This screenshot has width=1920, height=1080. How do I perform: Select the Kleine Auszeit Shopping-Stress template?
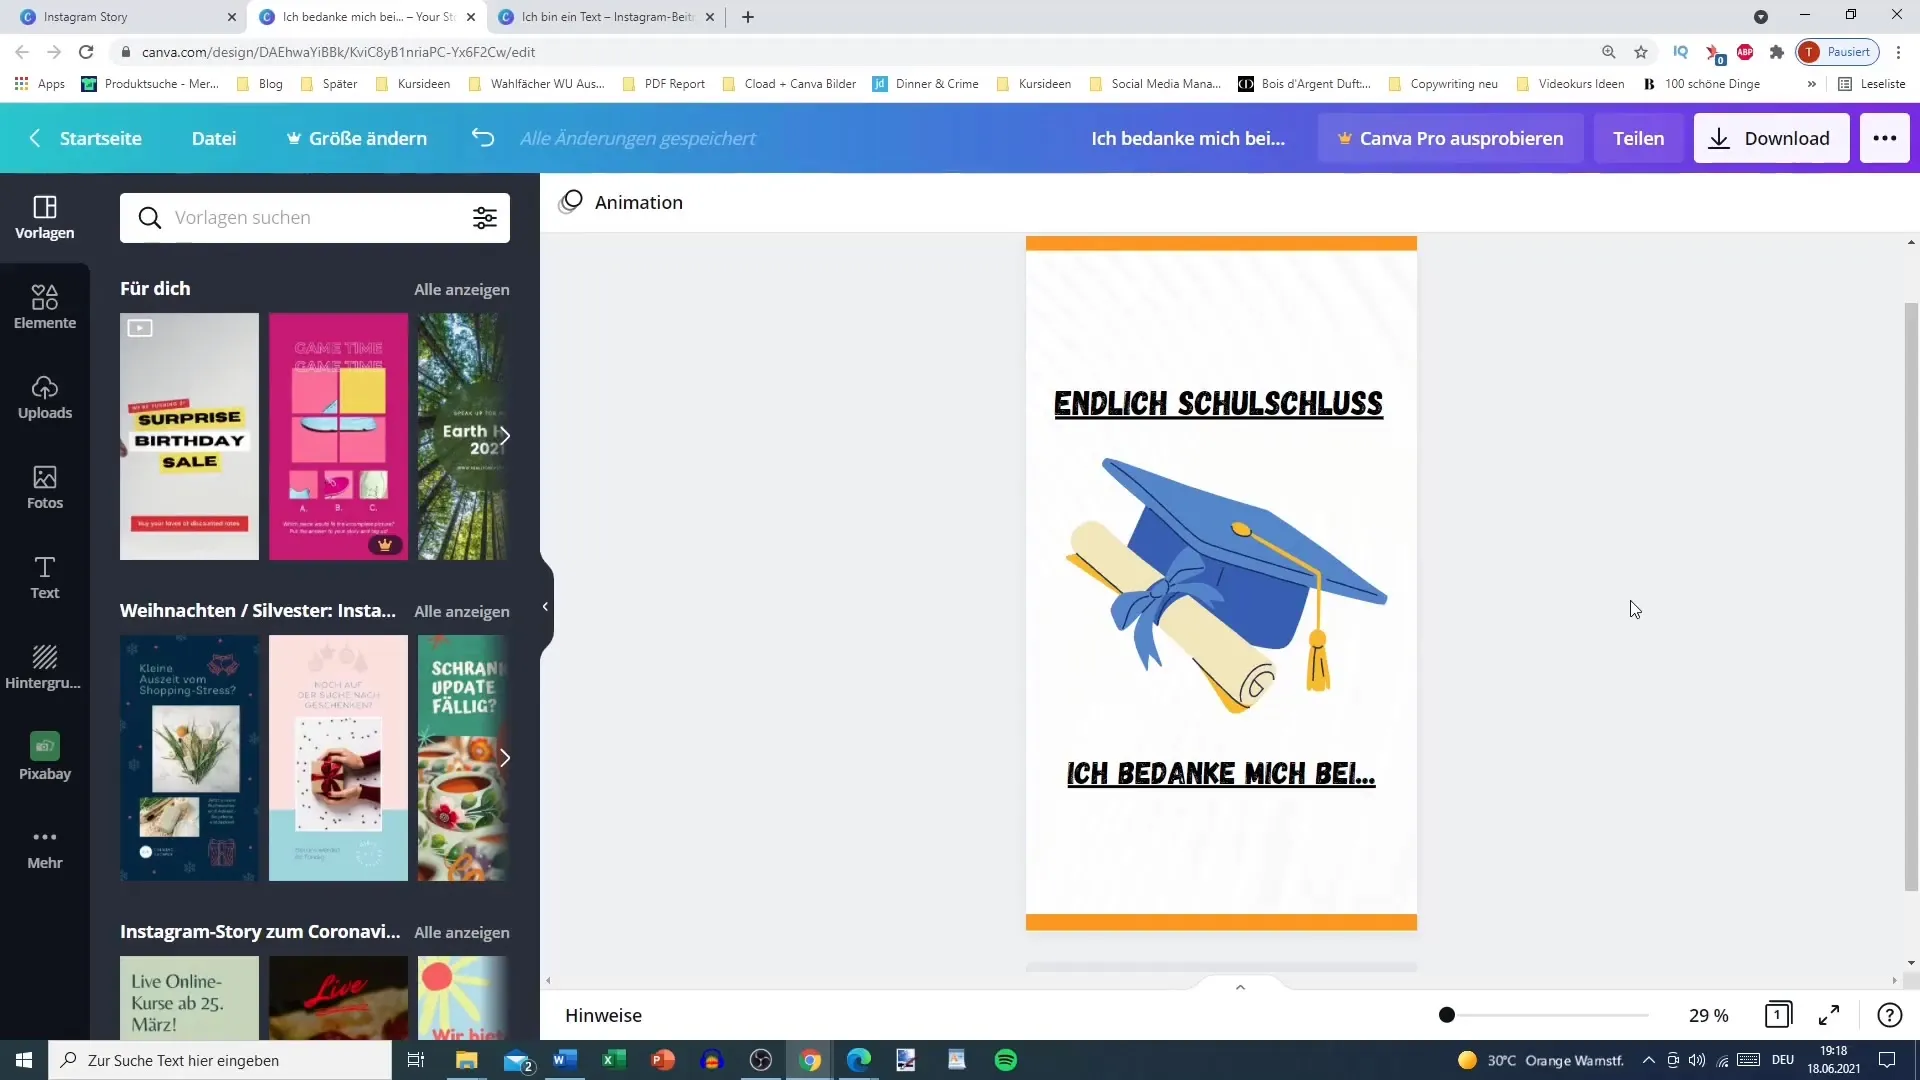pos(189,758)
